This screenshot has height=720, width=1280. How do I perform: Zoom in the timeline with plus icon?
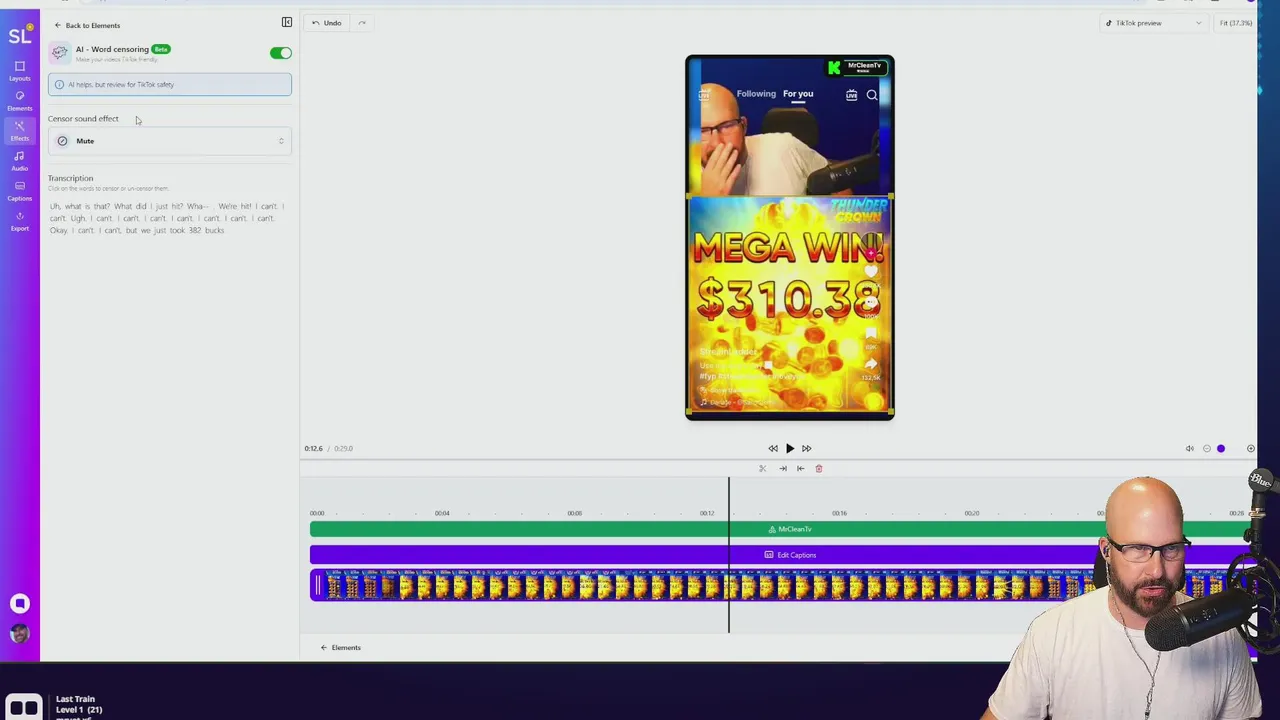1250,448
